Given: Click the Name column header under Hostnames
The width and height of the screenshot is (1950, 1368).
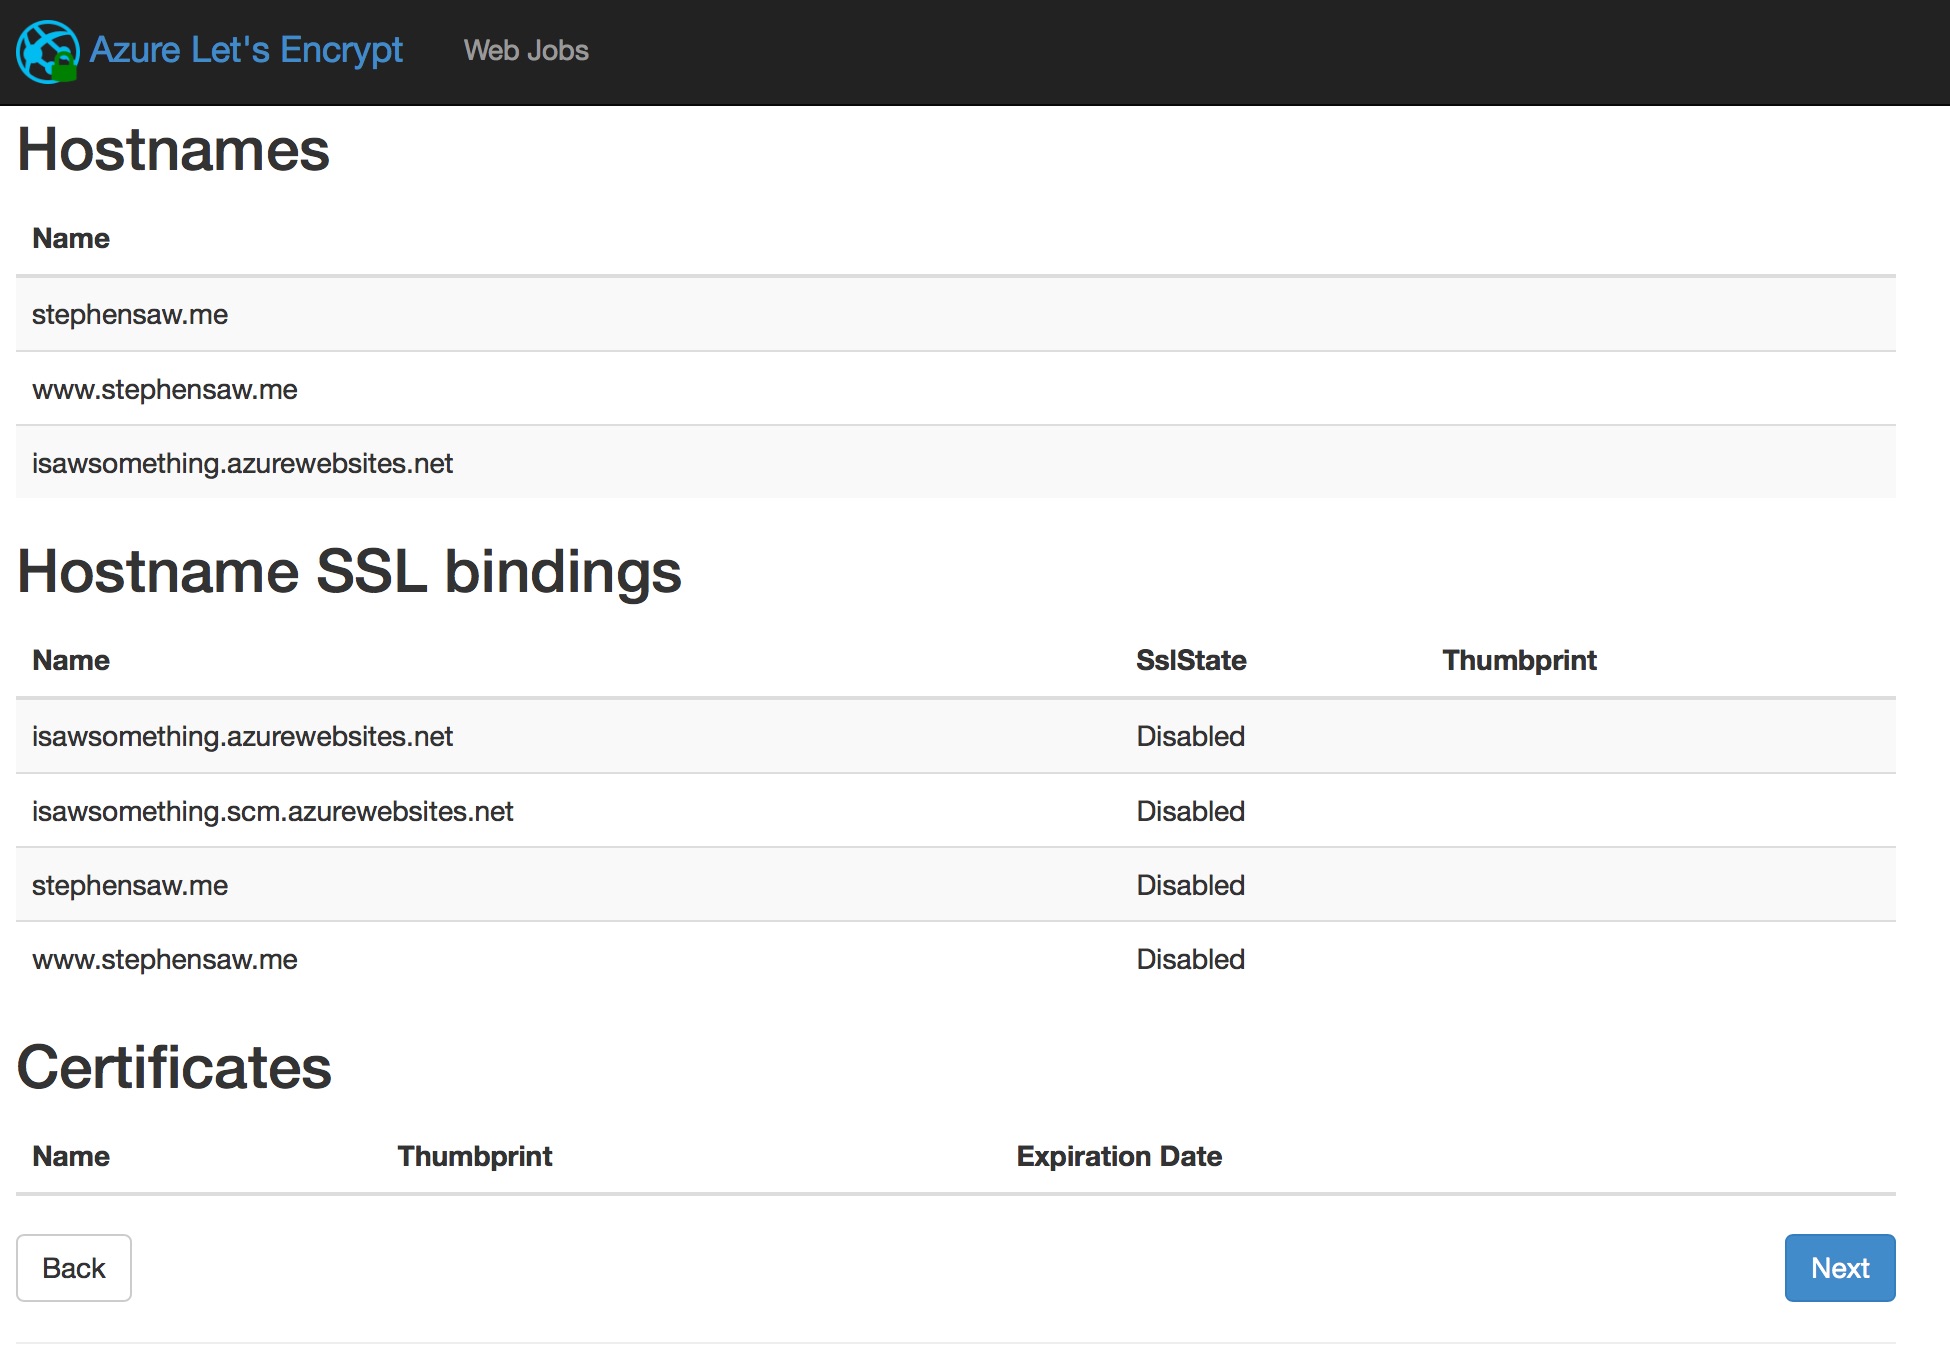Looking at the screenshot, I should coord(70,238).
